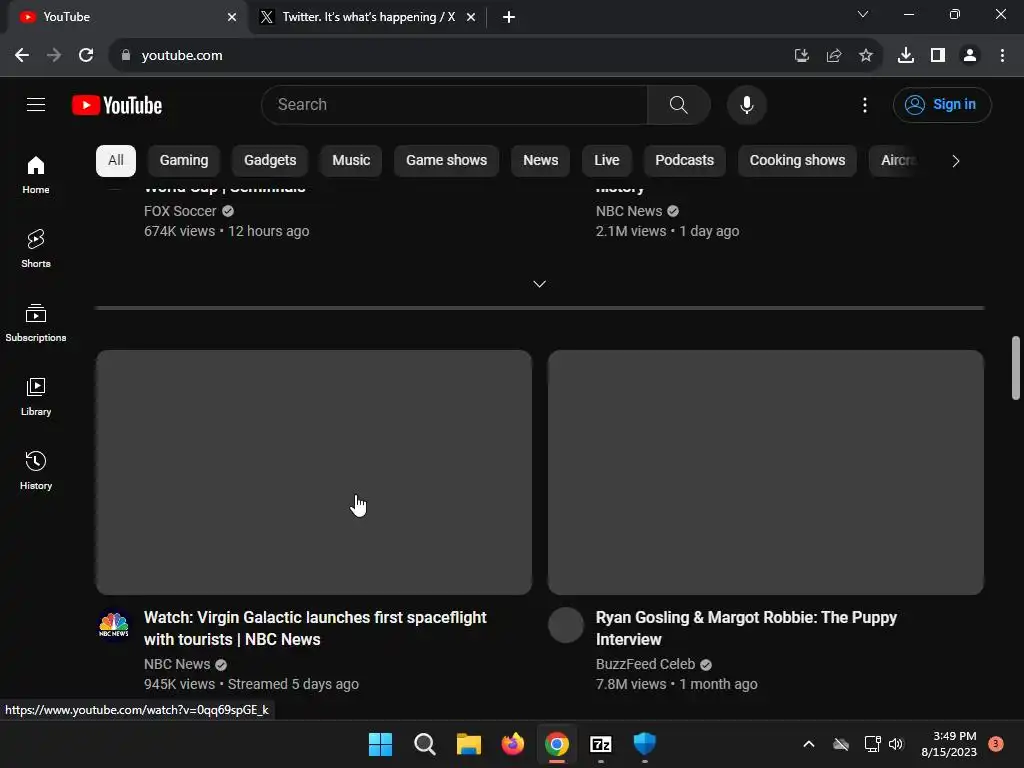
Task: Open YouTube settings three-dot menu
Action: (865, 104)
